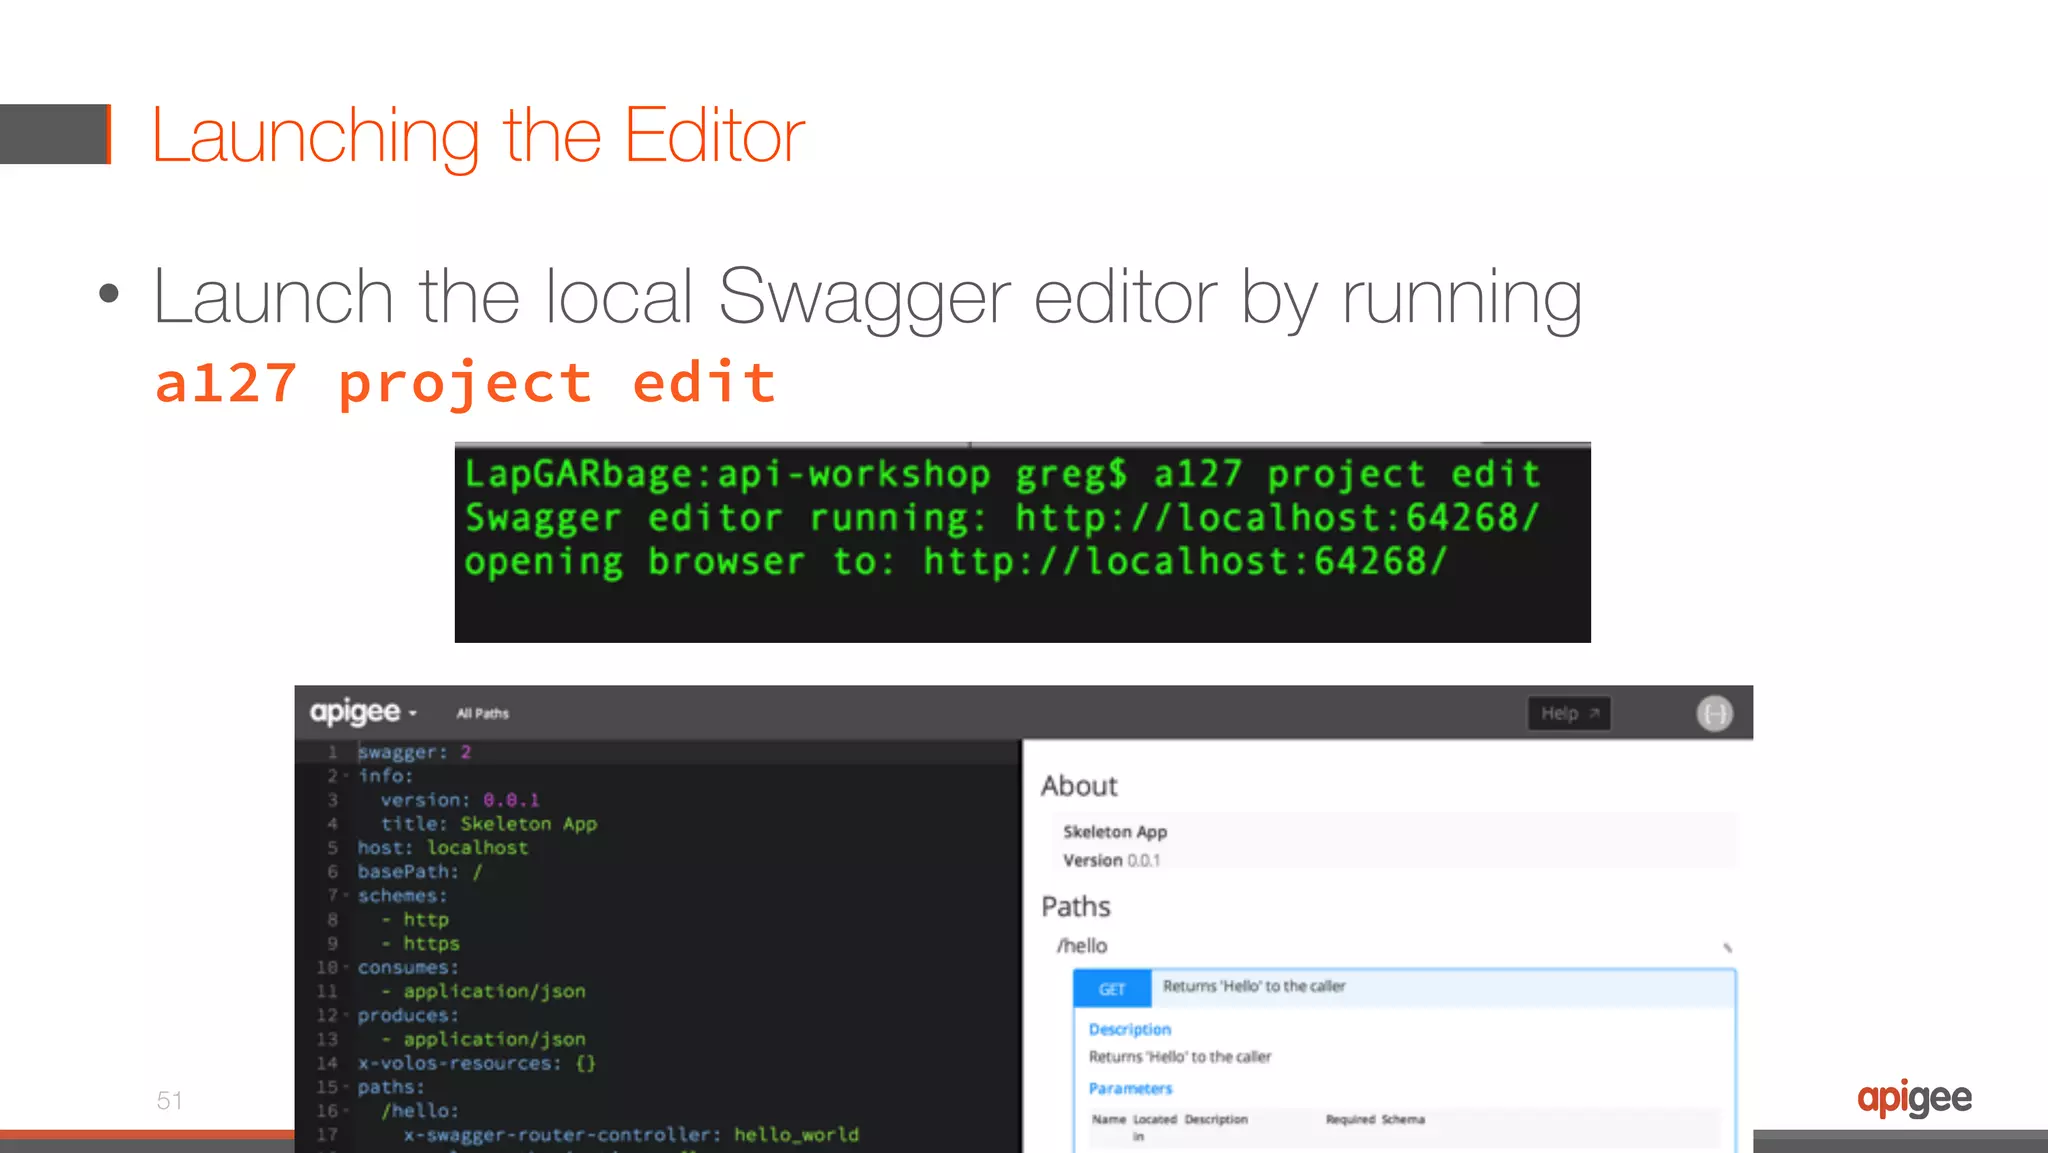Click the apigee logo at slide corner
The height and width of the screenshot is (1153, 2048).
tap(1914, 1099)
